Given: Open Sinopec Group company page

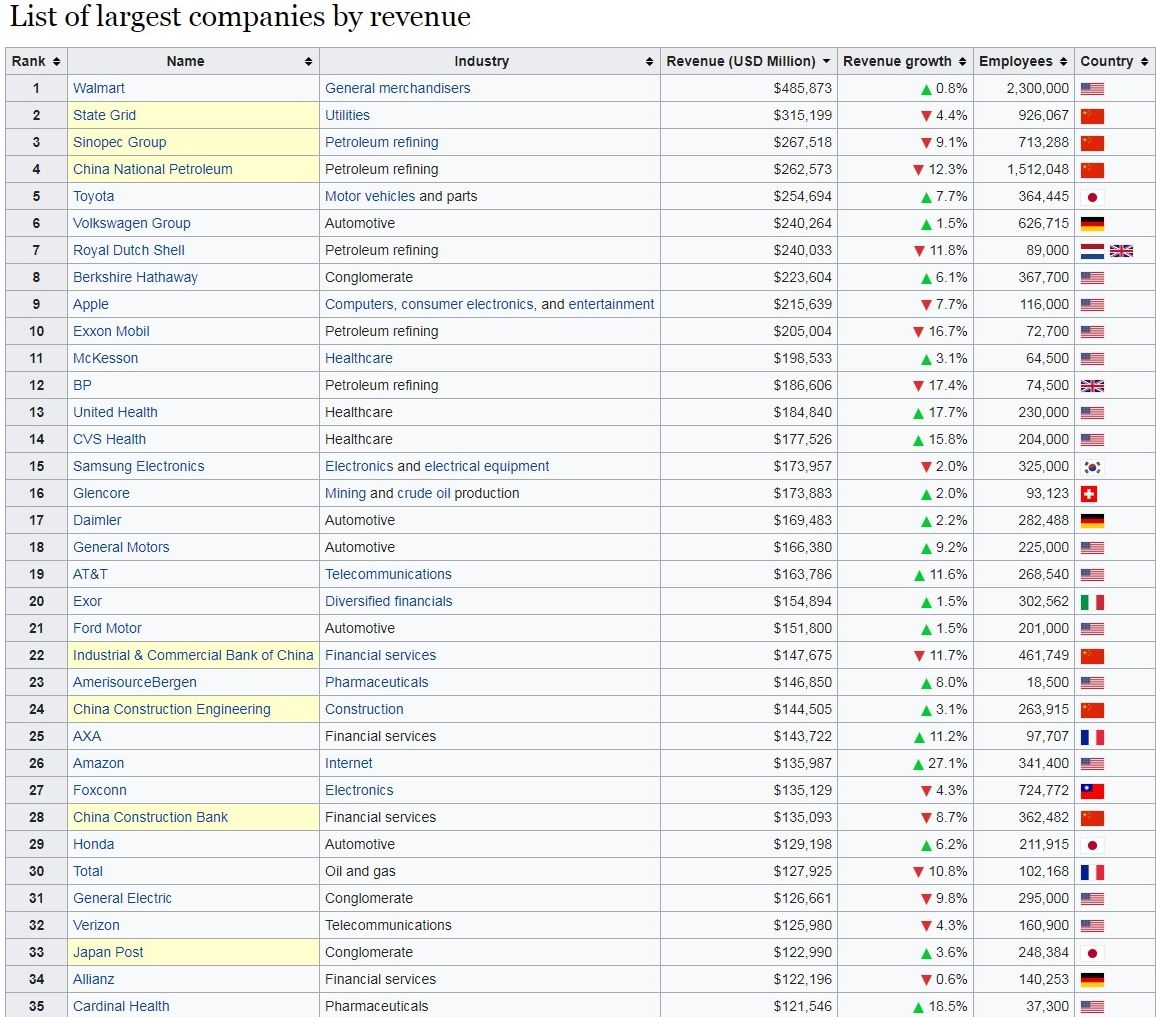Looking at the screenshot, I should [119, 142].
